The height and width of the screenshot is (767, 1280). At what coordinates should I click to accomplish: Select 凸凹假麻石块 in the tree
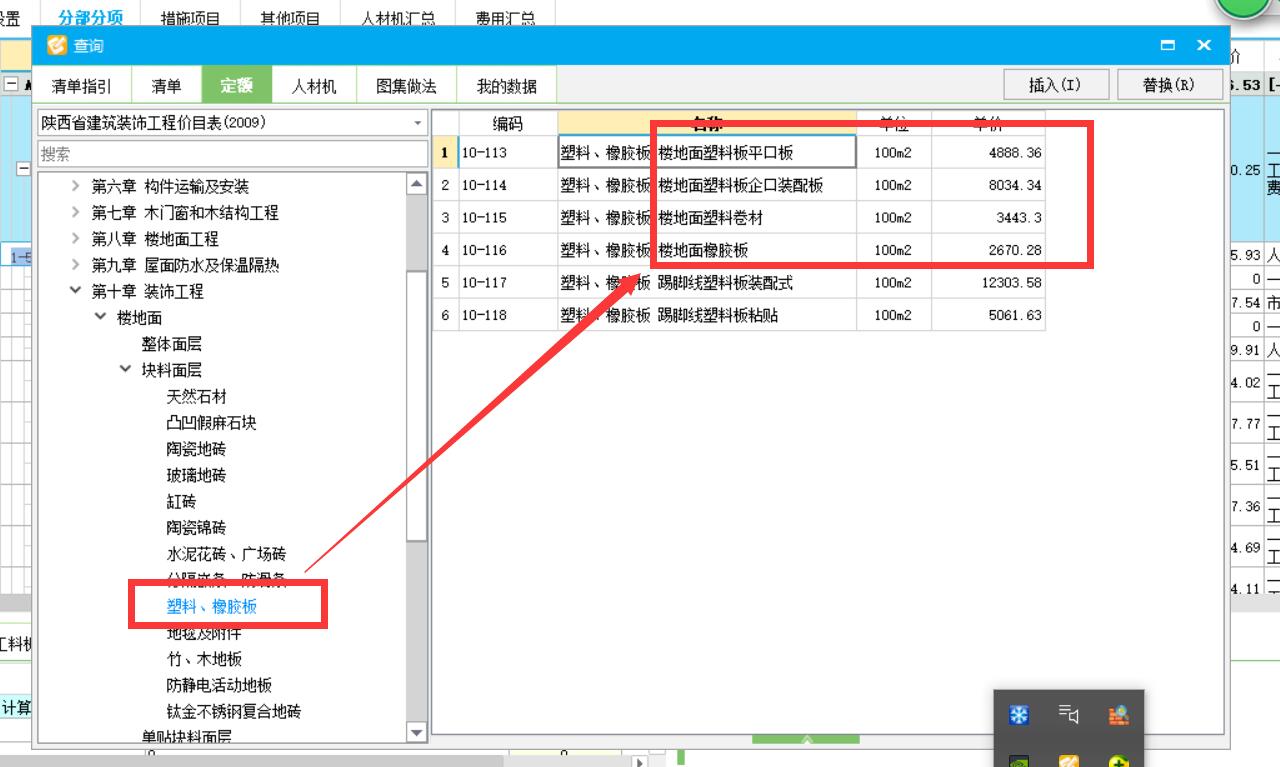point(211,422)
